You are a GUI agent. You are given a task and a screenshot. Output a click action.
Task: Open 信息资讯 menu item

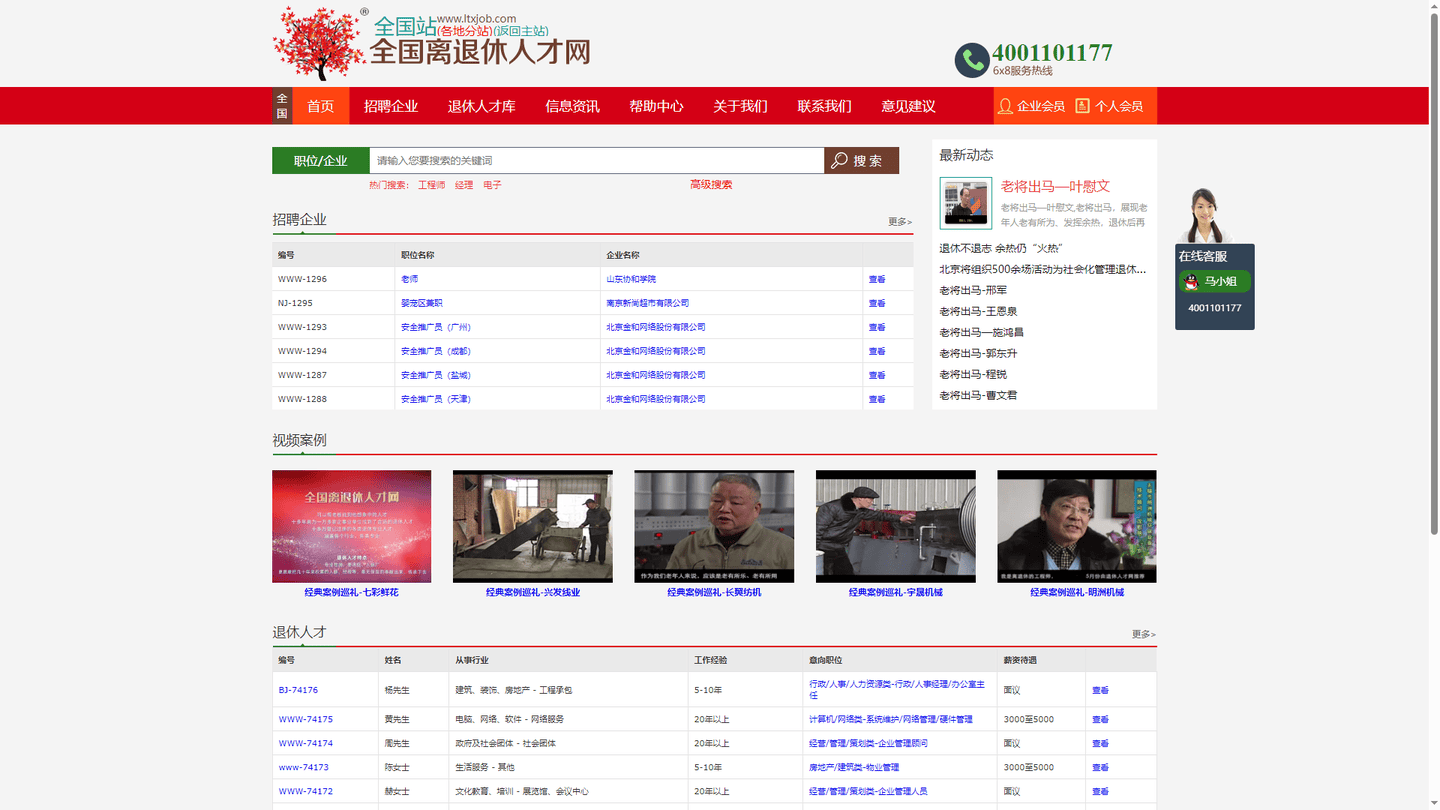(573, 106)
